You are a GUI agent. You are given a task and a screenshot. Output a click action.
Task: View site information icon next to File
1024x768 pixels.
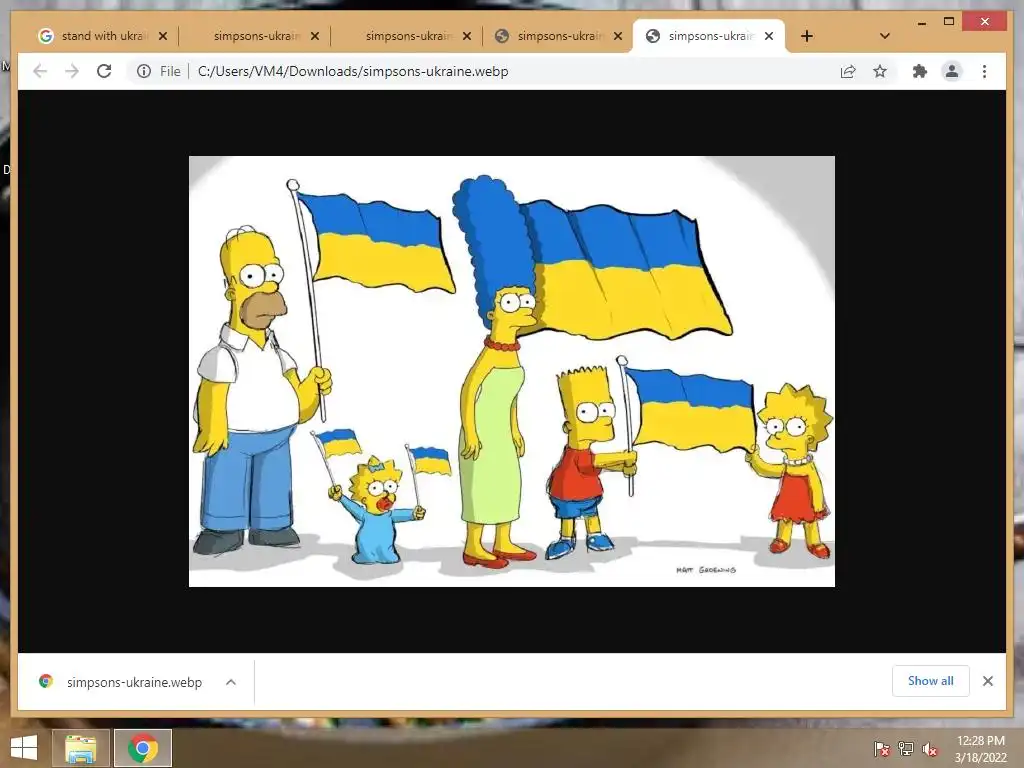click(x=144, y=71)
